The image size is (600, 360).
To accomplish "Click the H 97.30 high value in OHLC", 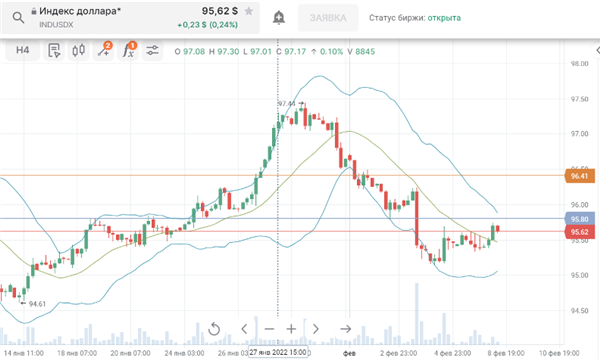I will (x=224, y=52).
